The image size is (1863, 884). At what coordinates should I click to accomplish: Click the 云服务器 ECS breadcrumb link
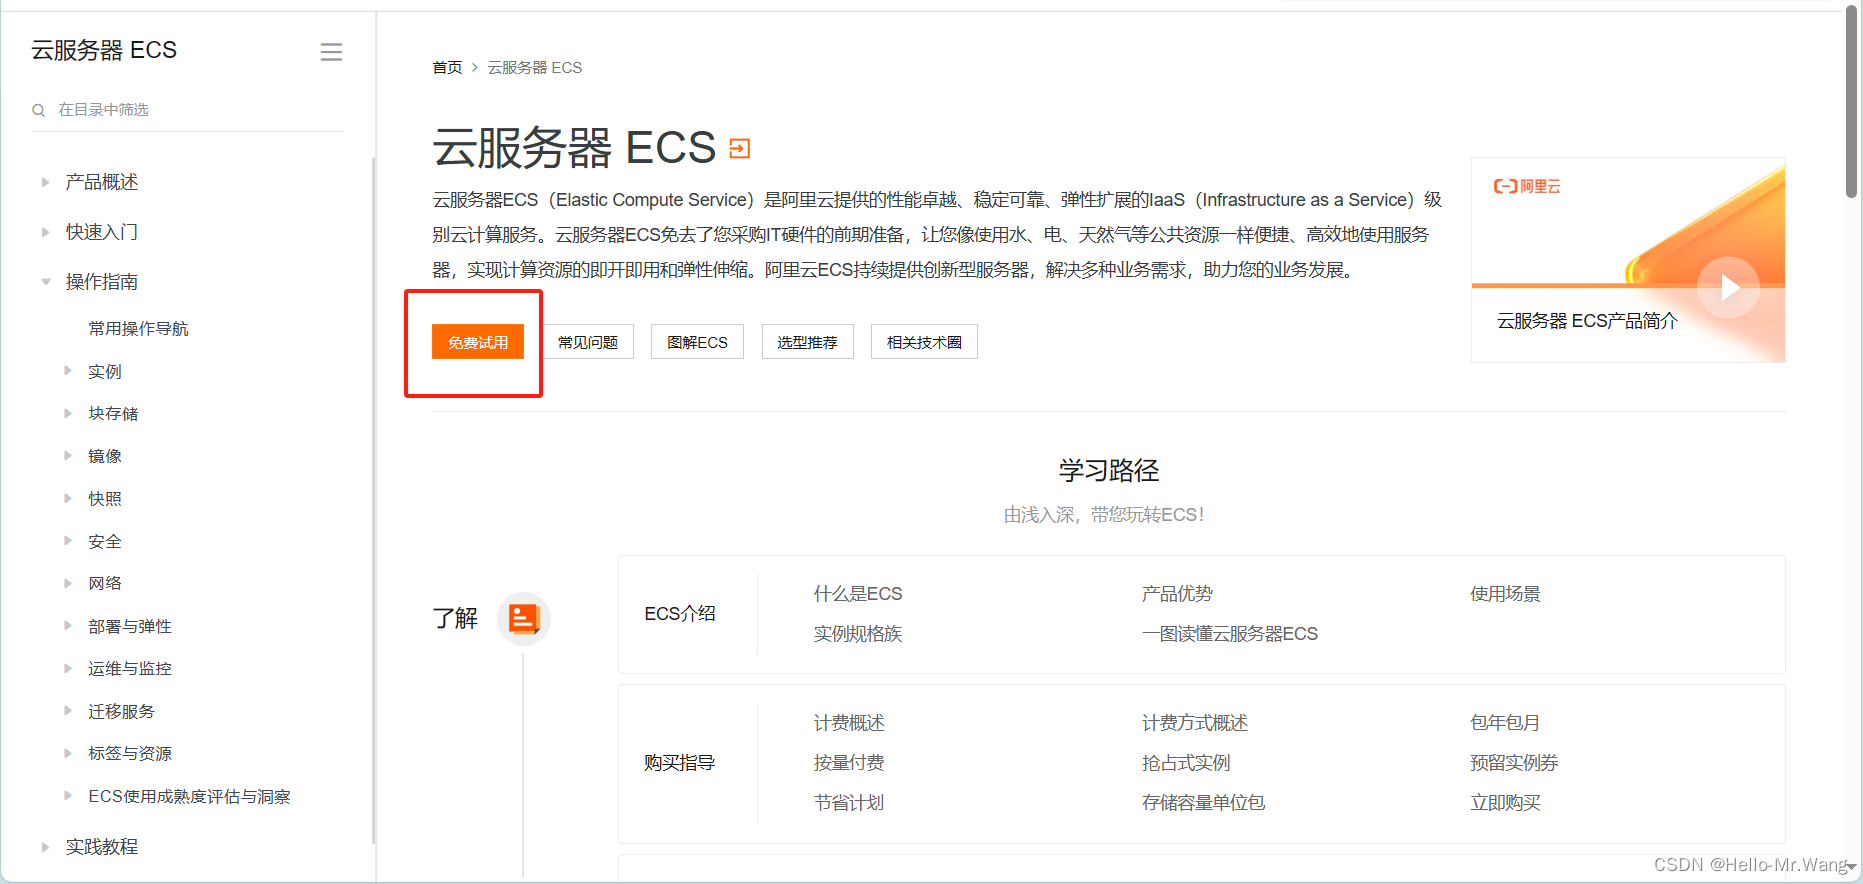[x=535, y=68]
